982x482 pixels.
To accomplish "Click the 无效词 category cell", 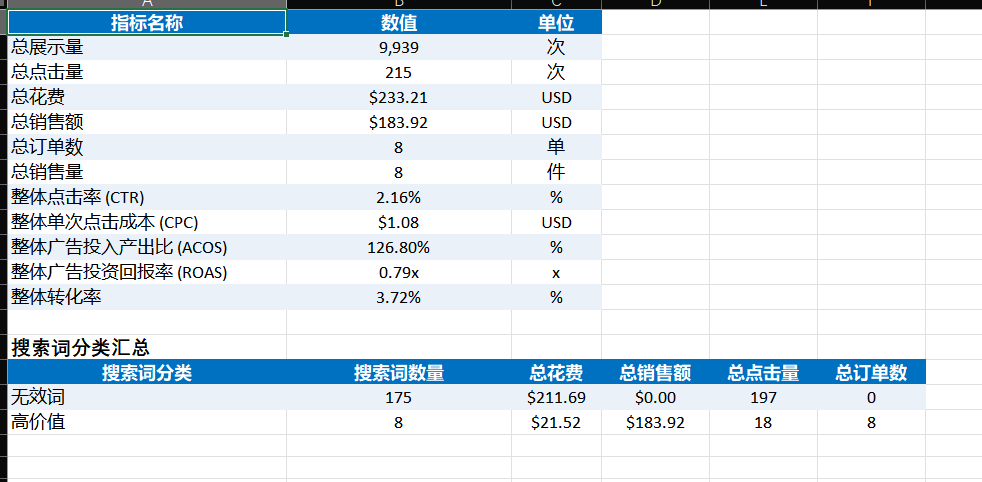I will (x=147, y=397).
